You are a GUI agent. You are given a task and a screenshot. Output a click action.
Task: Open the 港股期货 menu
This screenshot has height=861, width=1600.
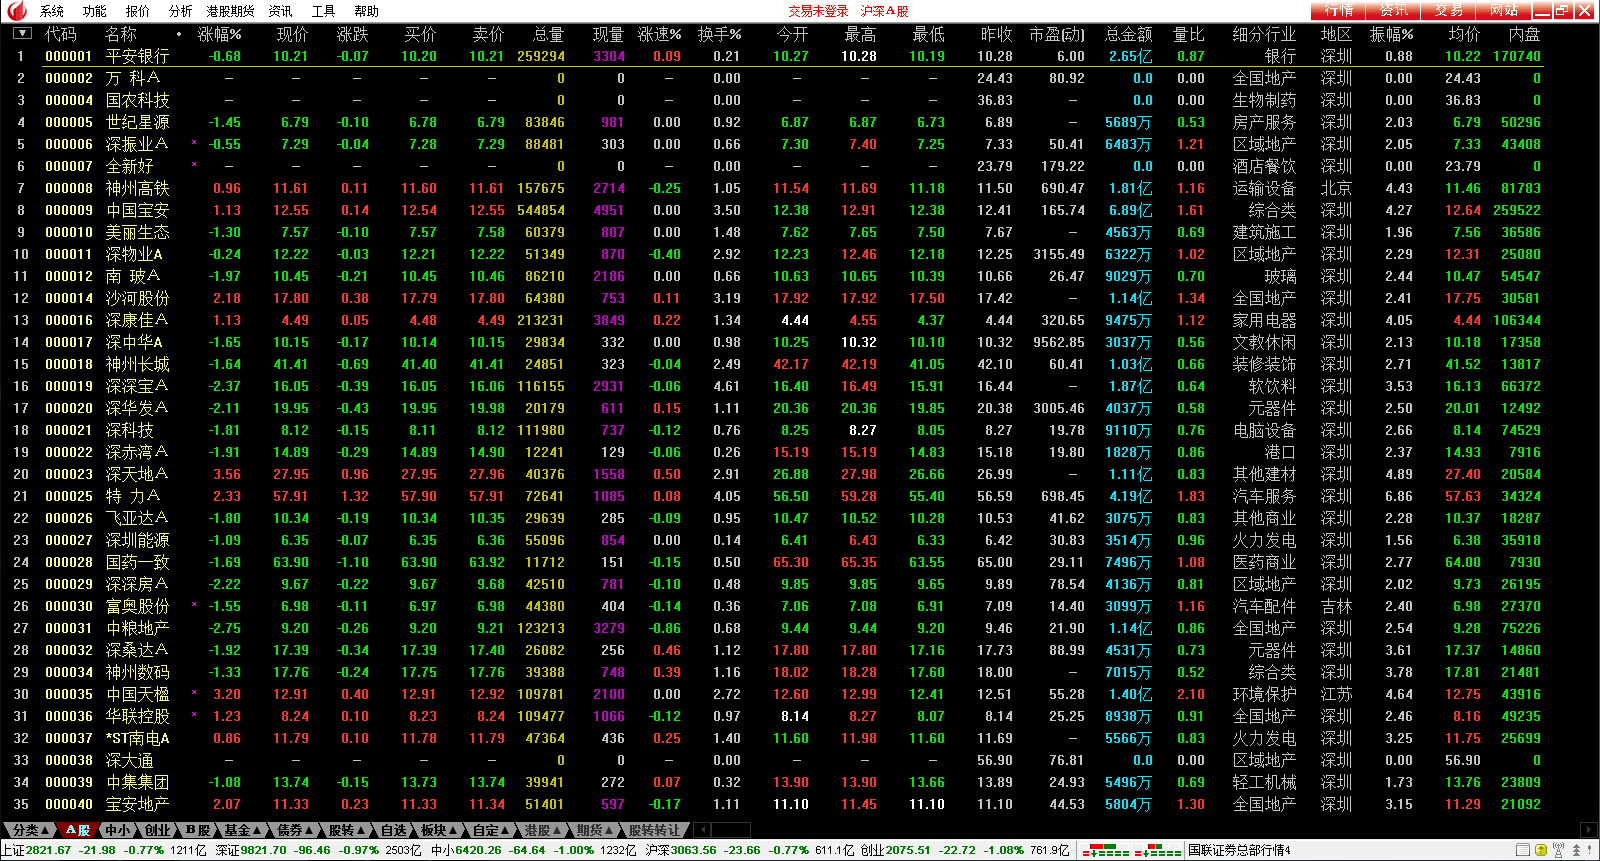[231, 11]
